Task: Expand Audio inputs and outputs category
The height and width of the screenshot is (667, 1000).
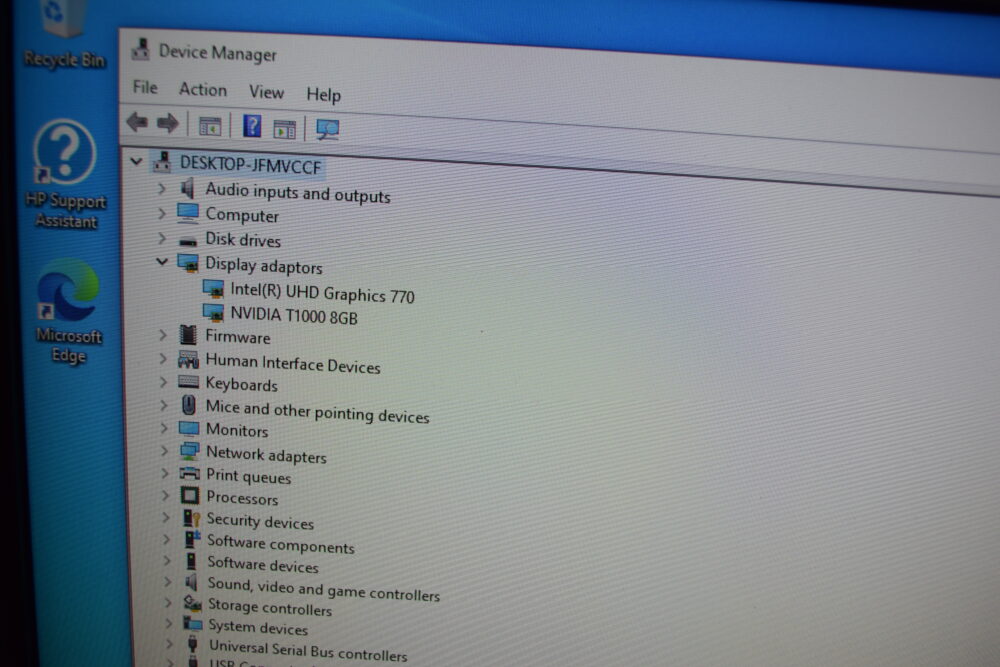Action: [x=161, y=188]
